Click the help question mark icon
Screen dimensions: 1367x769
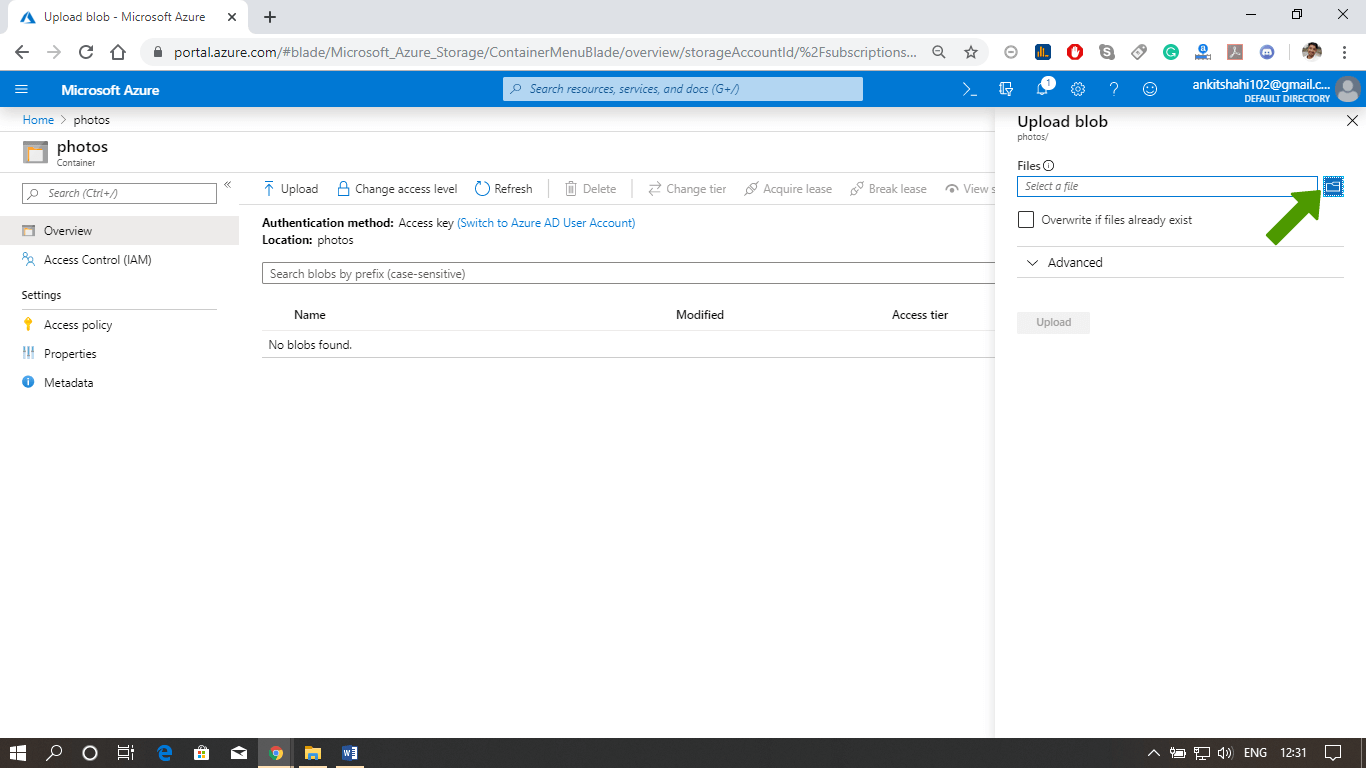point(1114,89)
